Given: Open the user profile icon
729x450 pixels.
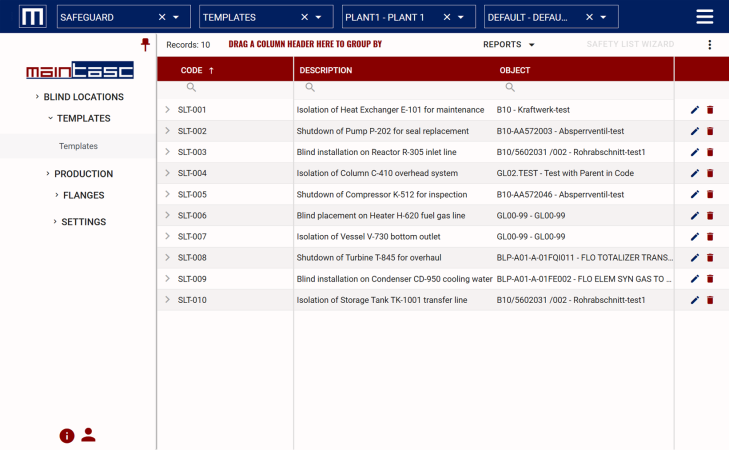Looking at the screenshot, I should (x=88, y=435).
